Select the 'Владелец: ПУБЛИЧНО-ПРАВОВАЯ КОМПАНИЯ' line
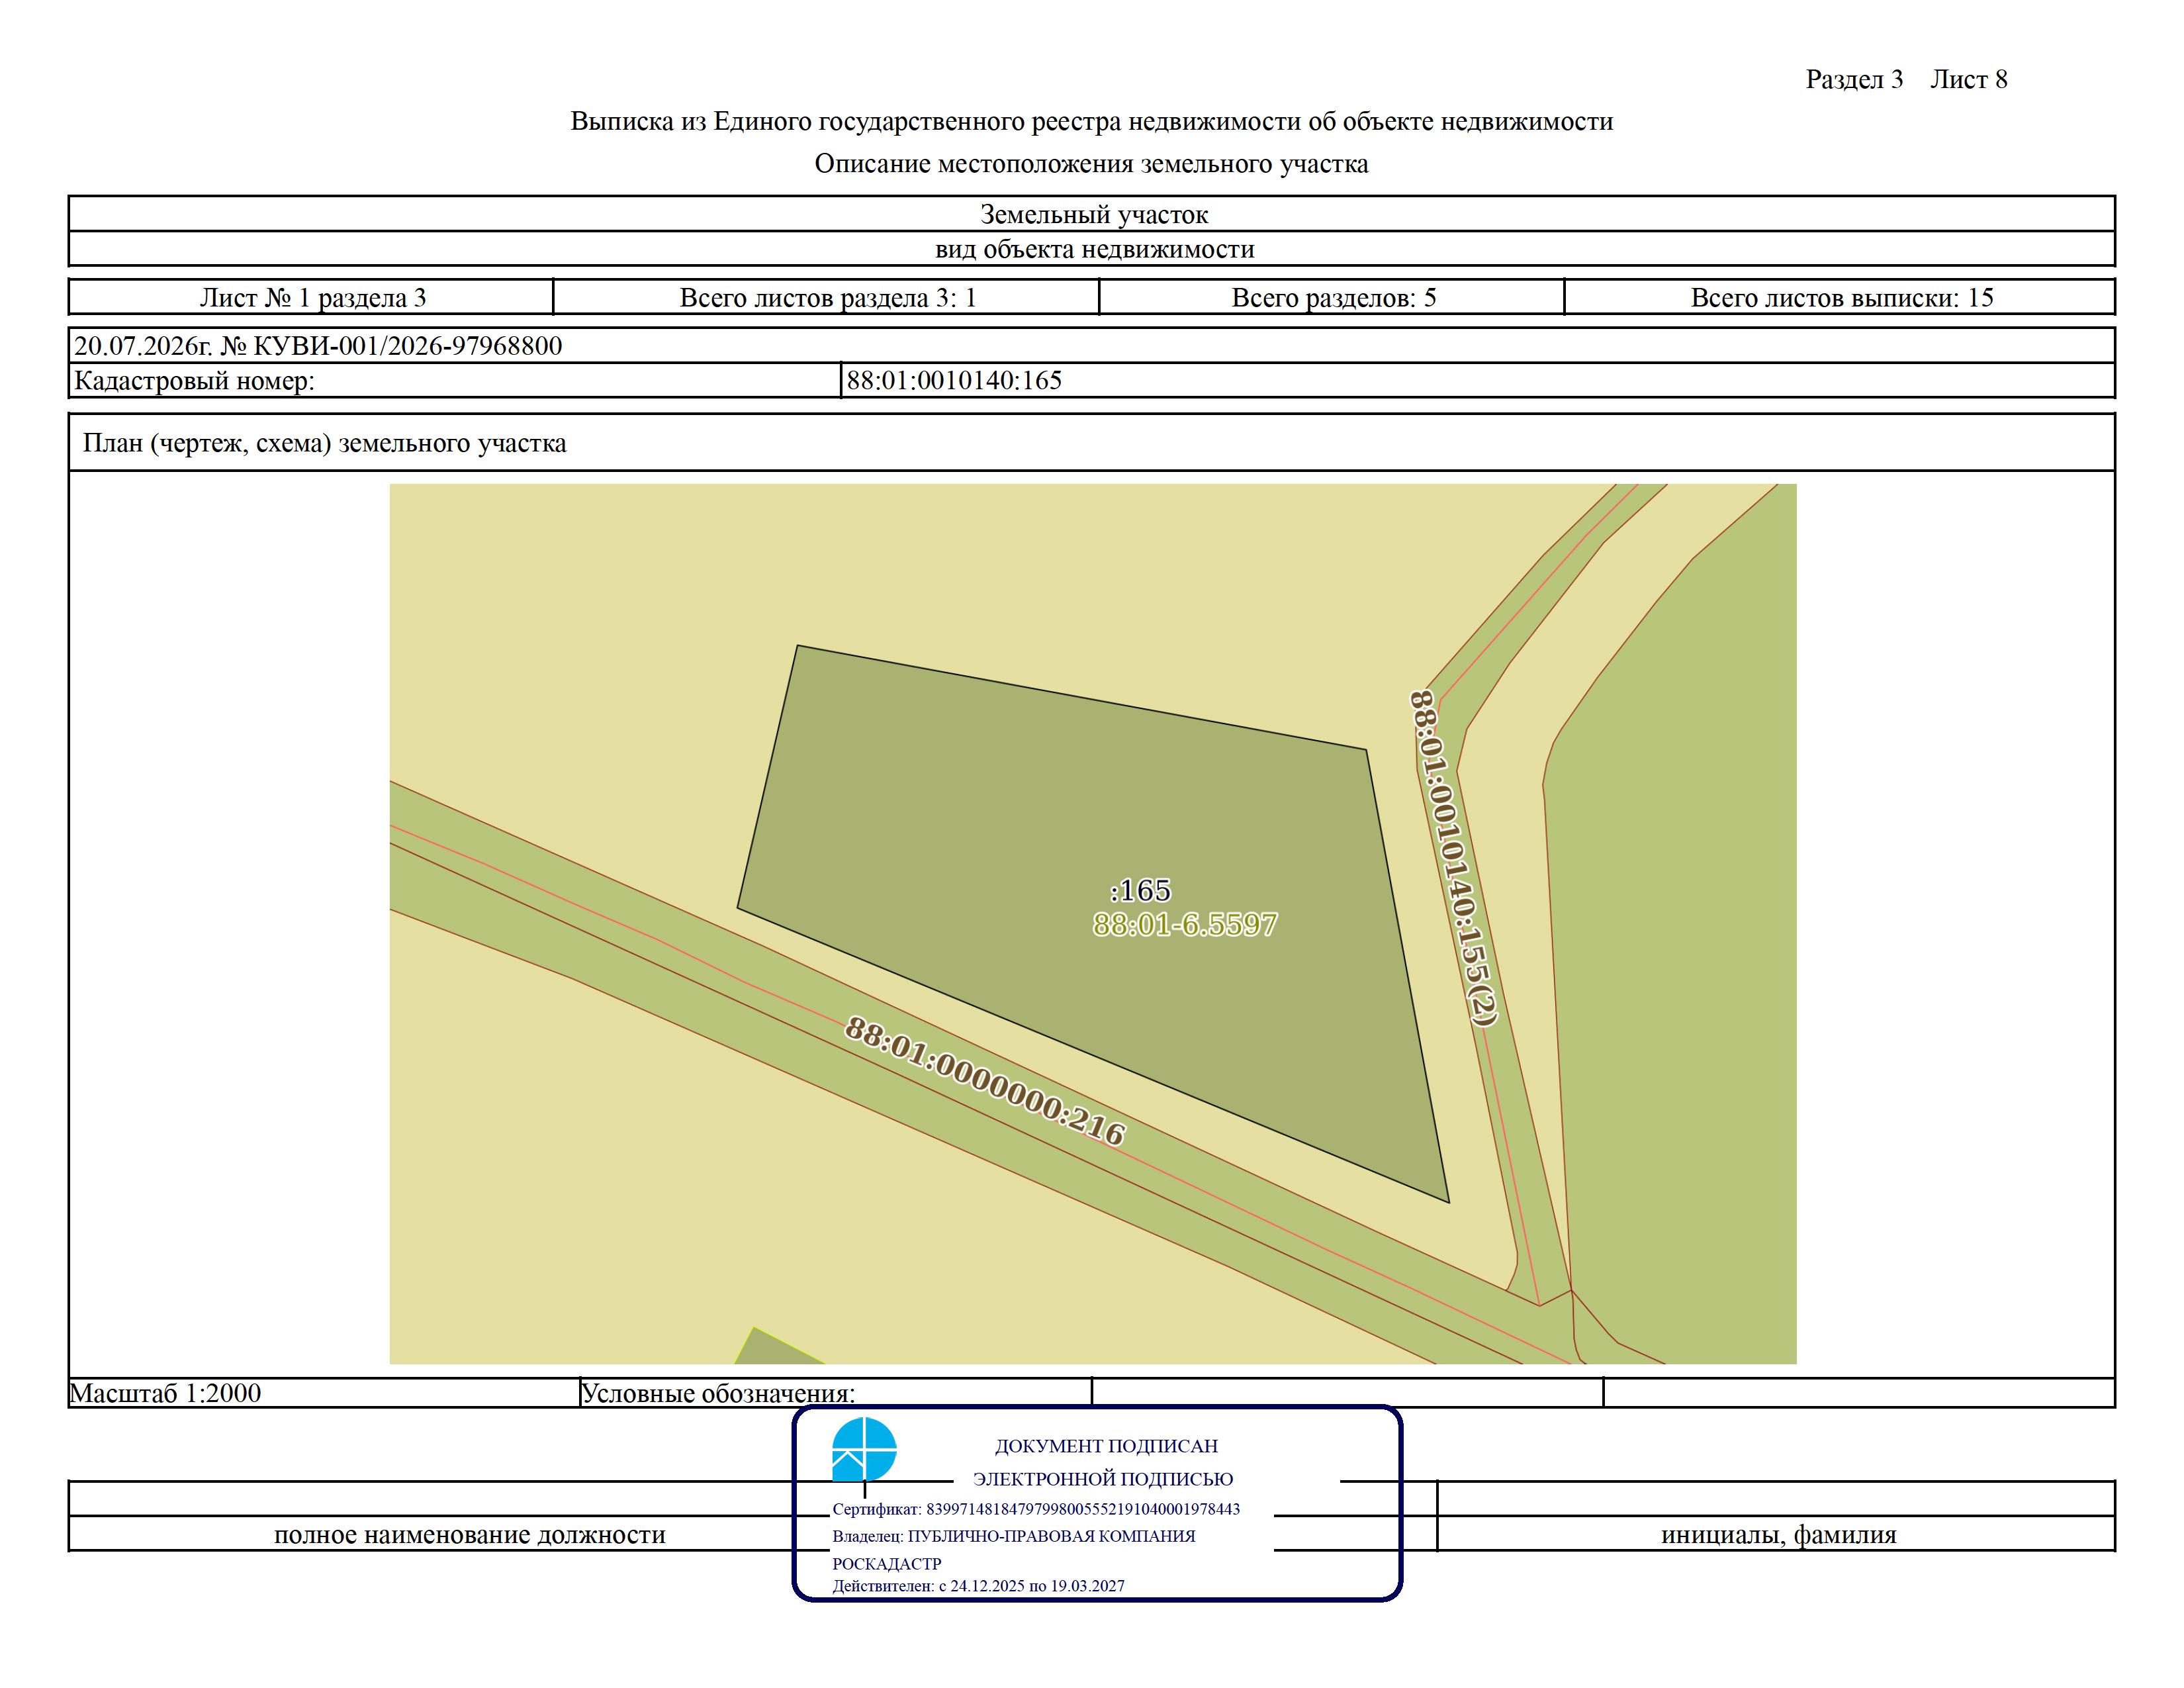Image resolution: width=2184 pixels, height=1688 pixels. [1014, 1536]
